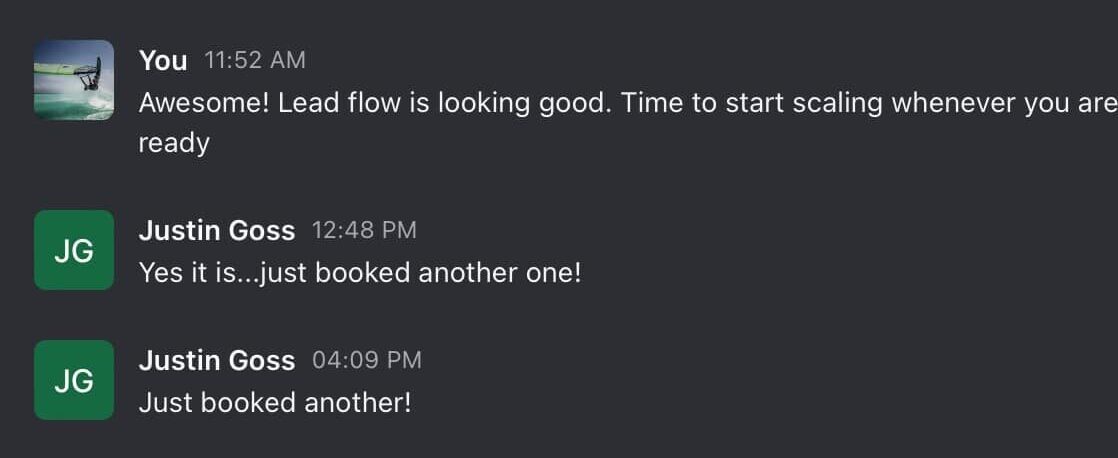Click the 12:48 PM message timestamp
1118x458 pixels.
[x=364, y=230]
